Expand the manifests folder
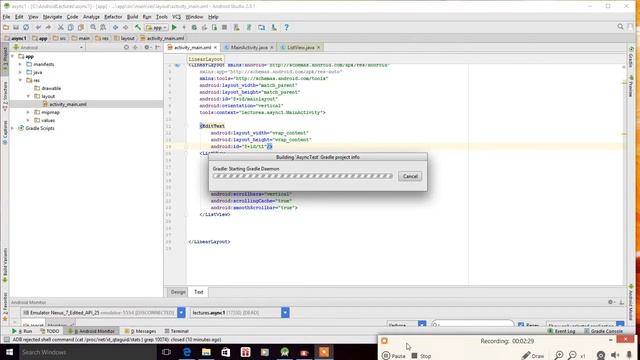 (20, 64)
